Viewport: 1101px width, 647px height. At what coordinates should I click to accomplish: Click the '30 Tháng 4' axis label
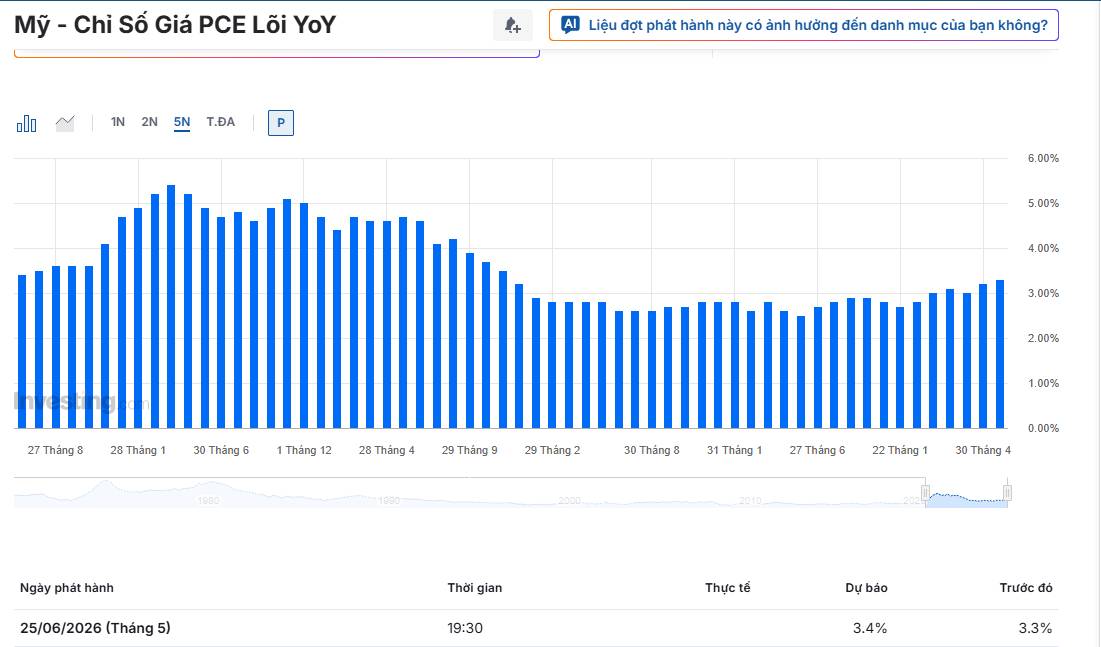(983, 450)
